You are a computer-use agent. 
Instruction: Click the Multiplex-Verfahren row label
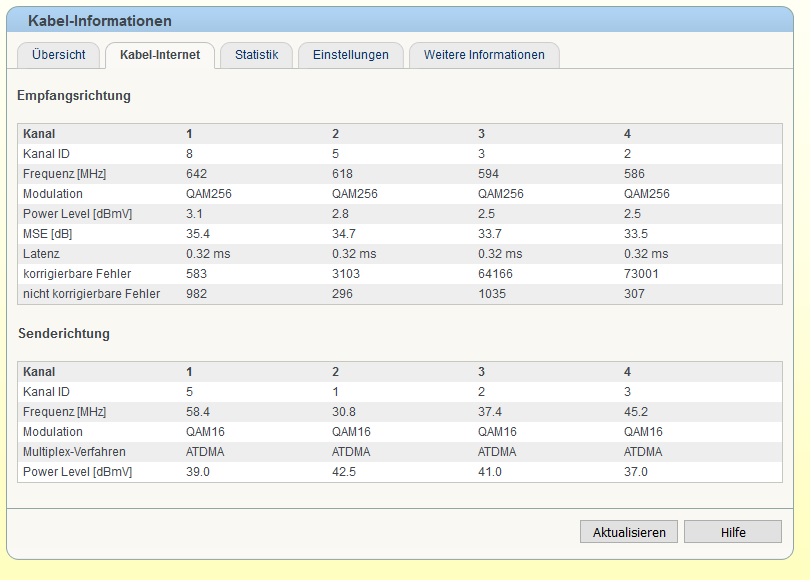72,452
